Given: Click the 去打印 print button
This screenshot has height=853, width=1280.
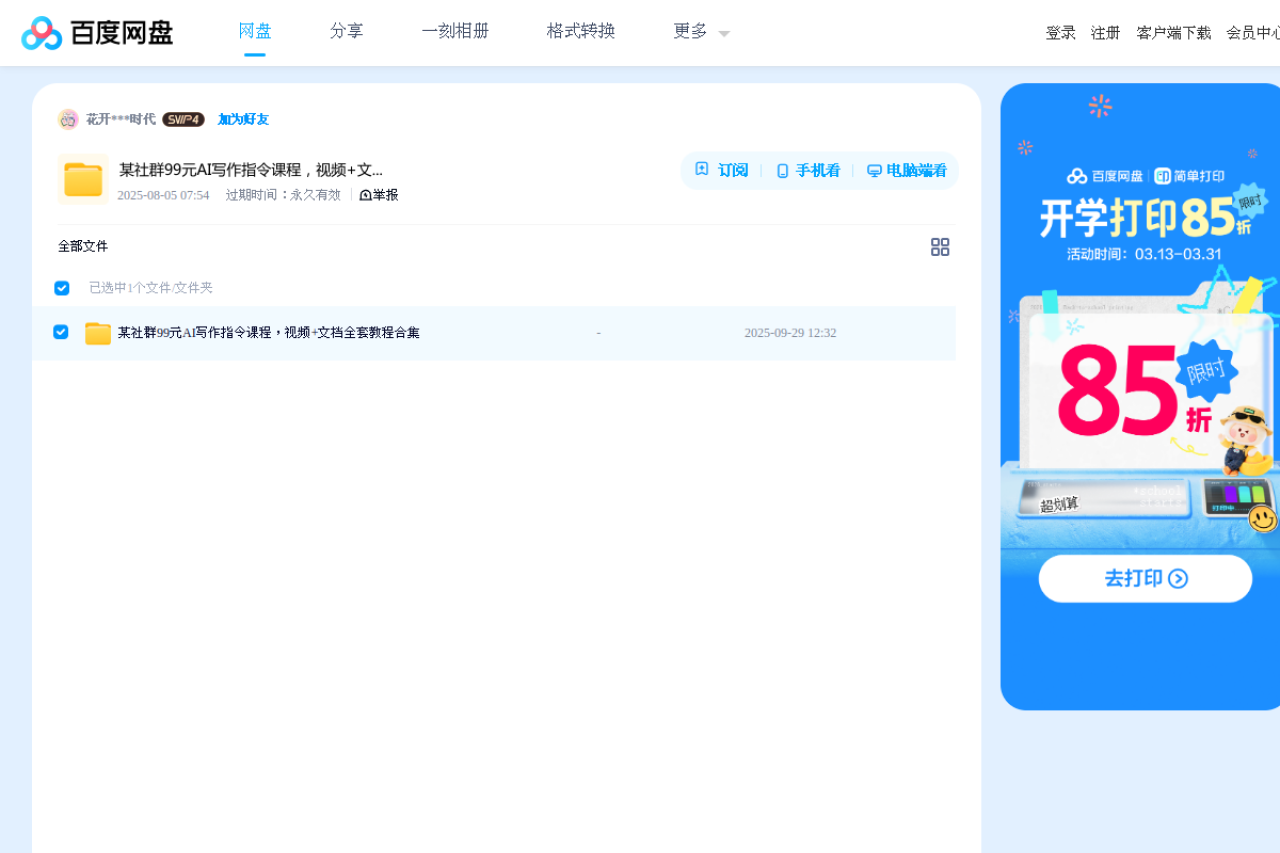Looking at the screenshot, I should [x=1144, y=578].
